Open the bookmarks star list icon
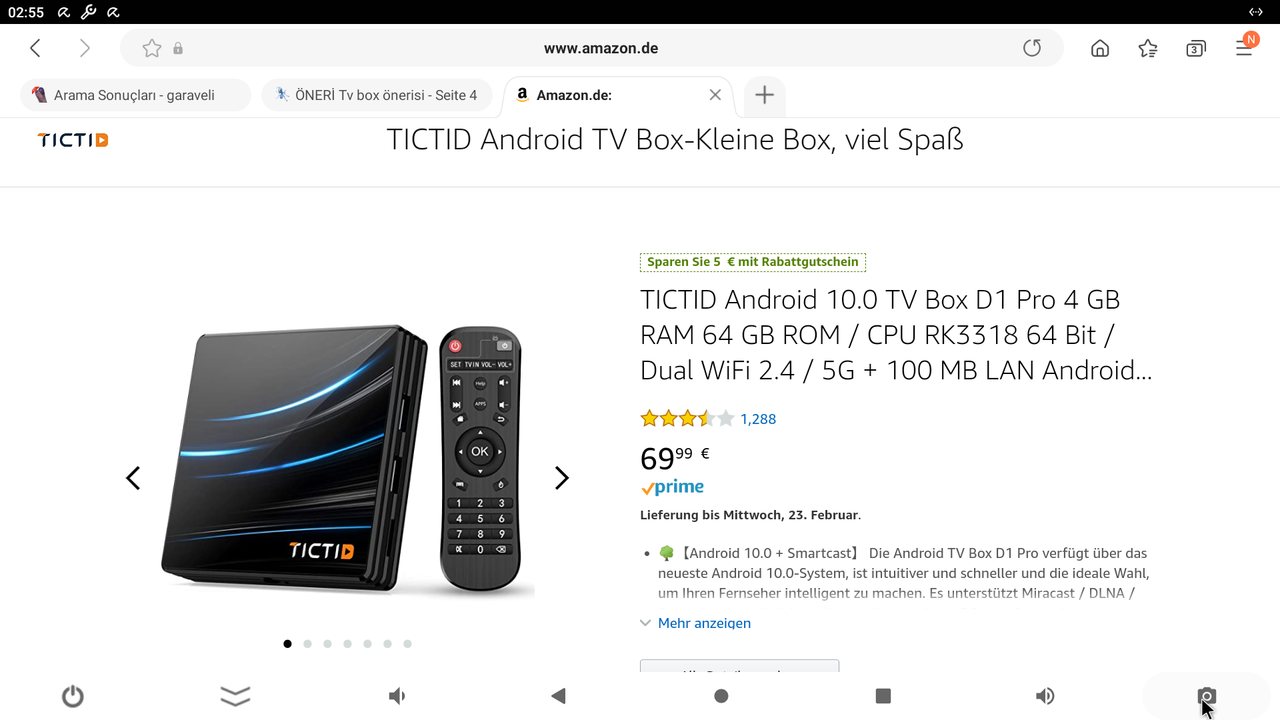Image resolution: width=1280 pixels, height=720 pixels. (x=1148, y=48)
